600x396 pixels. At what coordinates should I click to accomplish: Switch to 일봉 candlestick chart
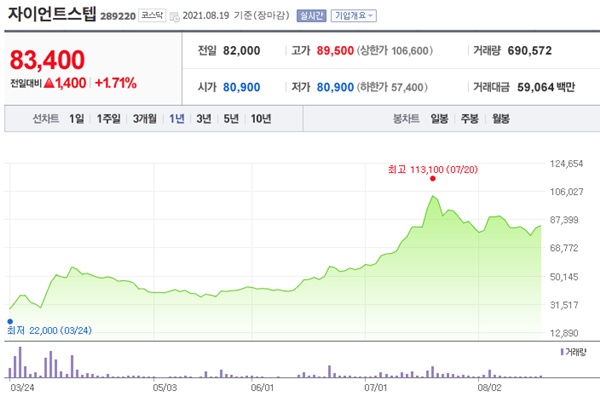[439, 119]
